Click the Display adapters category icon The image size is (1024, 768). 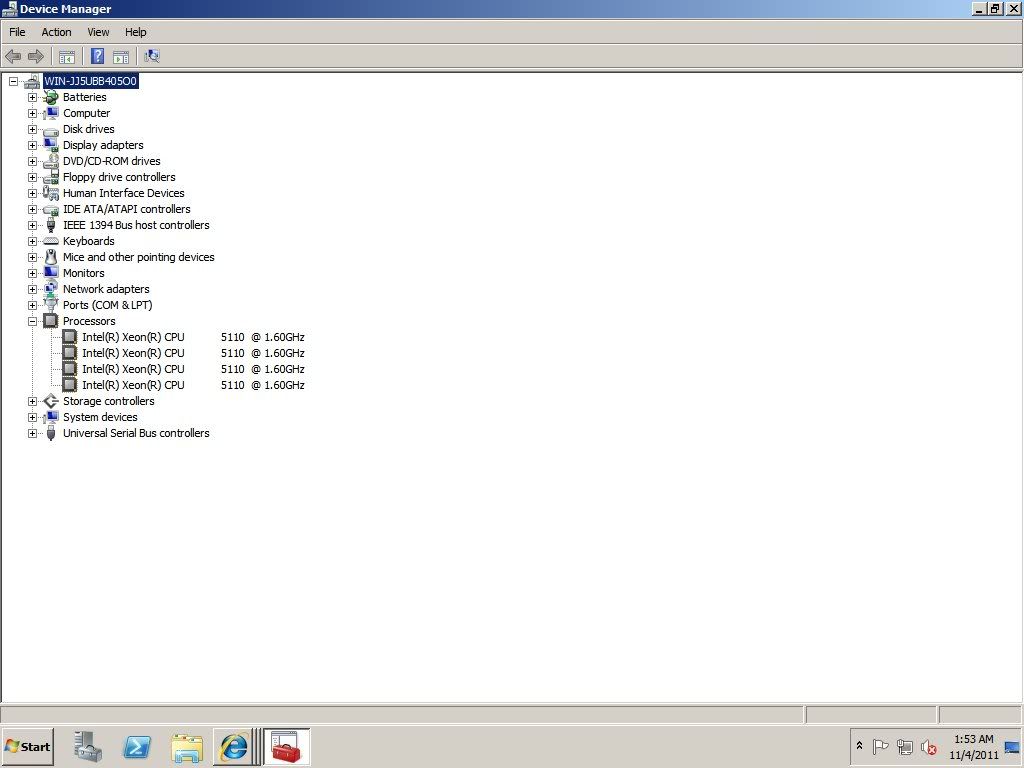[x=50, y=145]
